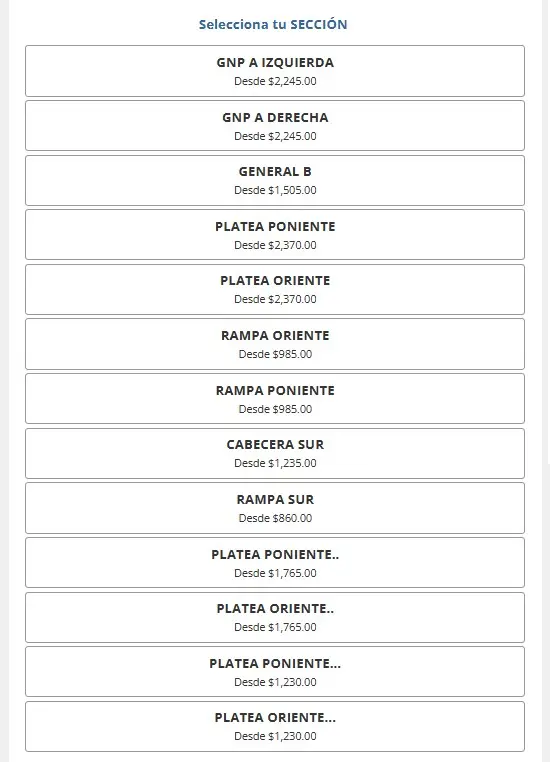Viewport: 550px width, 762px height.
Task: Select the RAMPA ORIENTE section
Action: pyautogui.click(x=275, y=344)
